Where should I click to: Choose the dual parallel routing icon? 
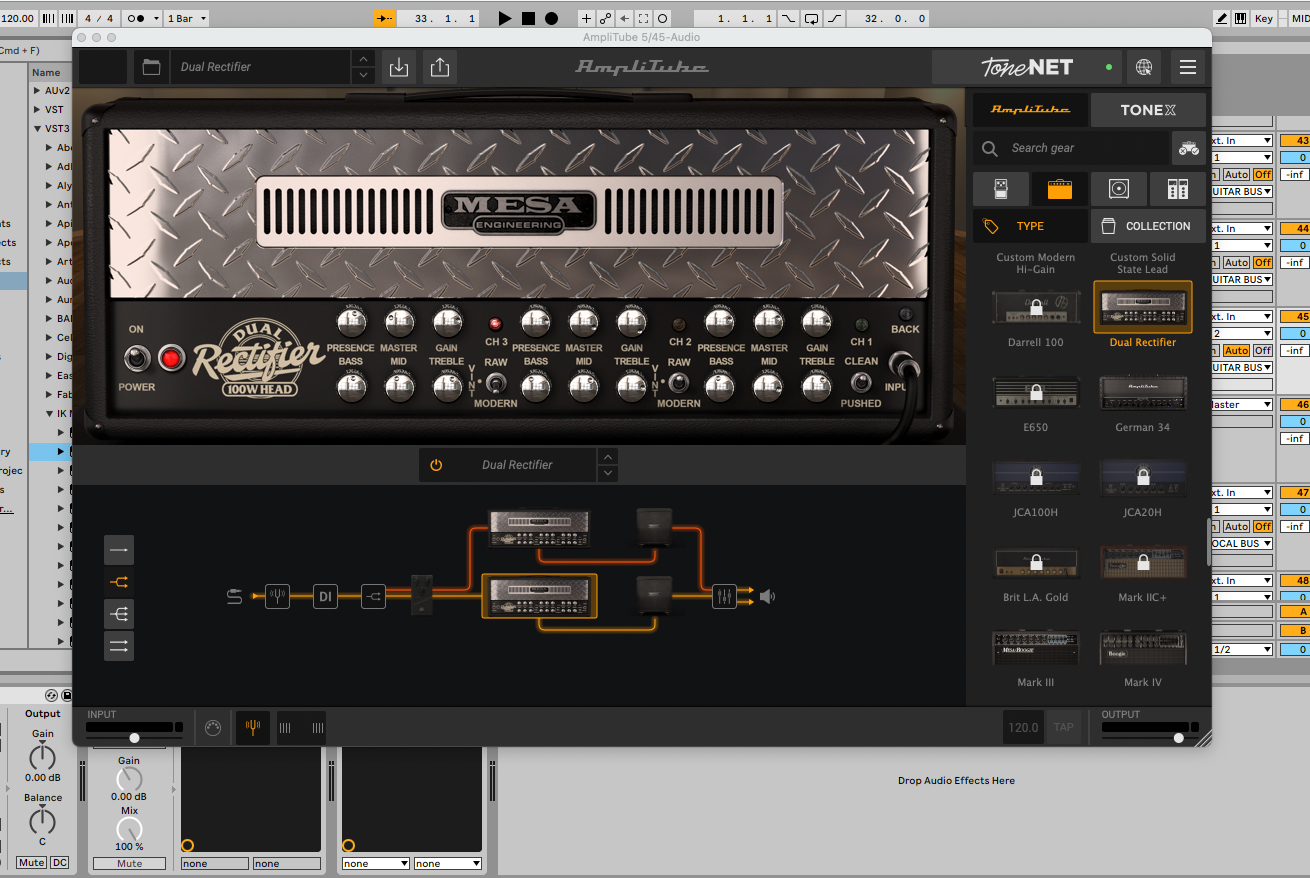119,646
